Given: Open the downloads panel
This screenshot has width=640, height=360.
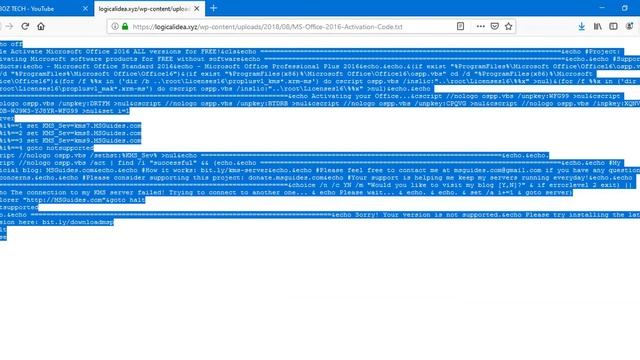Looking at the screenshot, I should 582,27.
